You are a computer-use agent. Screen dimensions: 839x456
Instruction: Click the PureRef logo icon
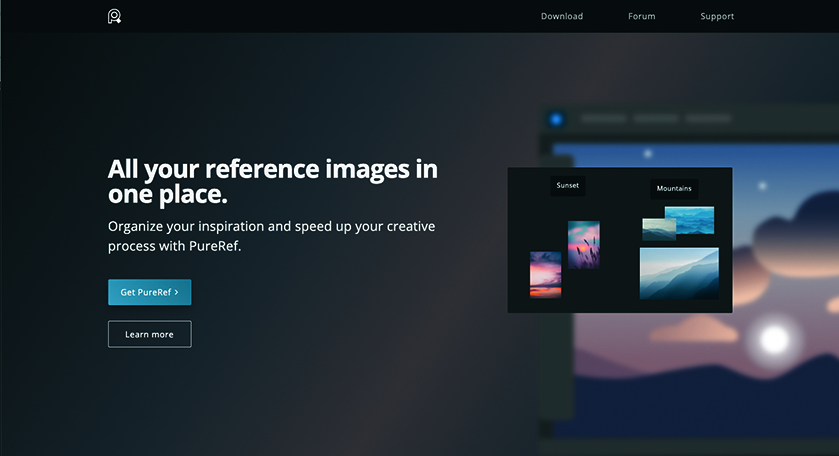[x=114, y=17]
